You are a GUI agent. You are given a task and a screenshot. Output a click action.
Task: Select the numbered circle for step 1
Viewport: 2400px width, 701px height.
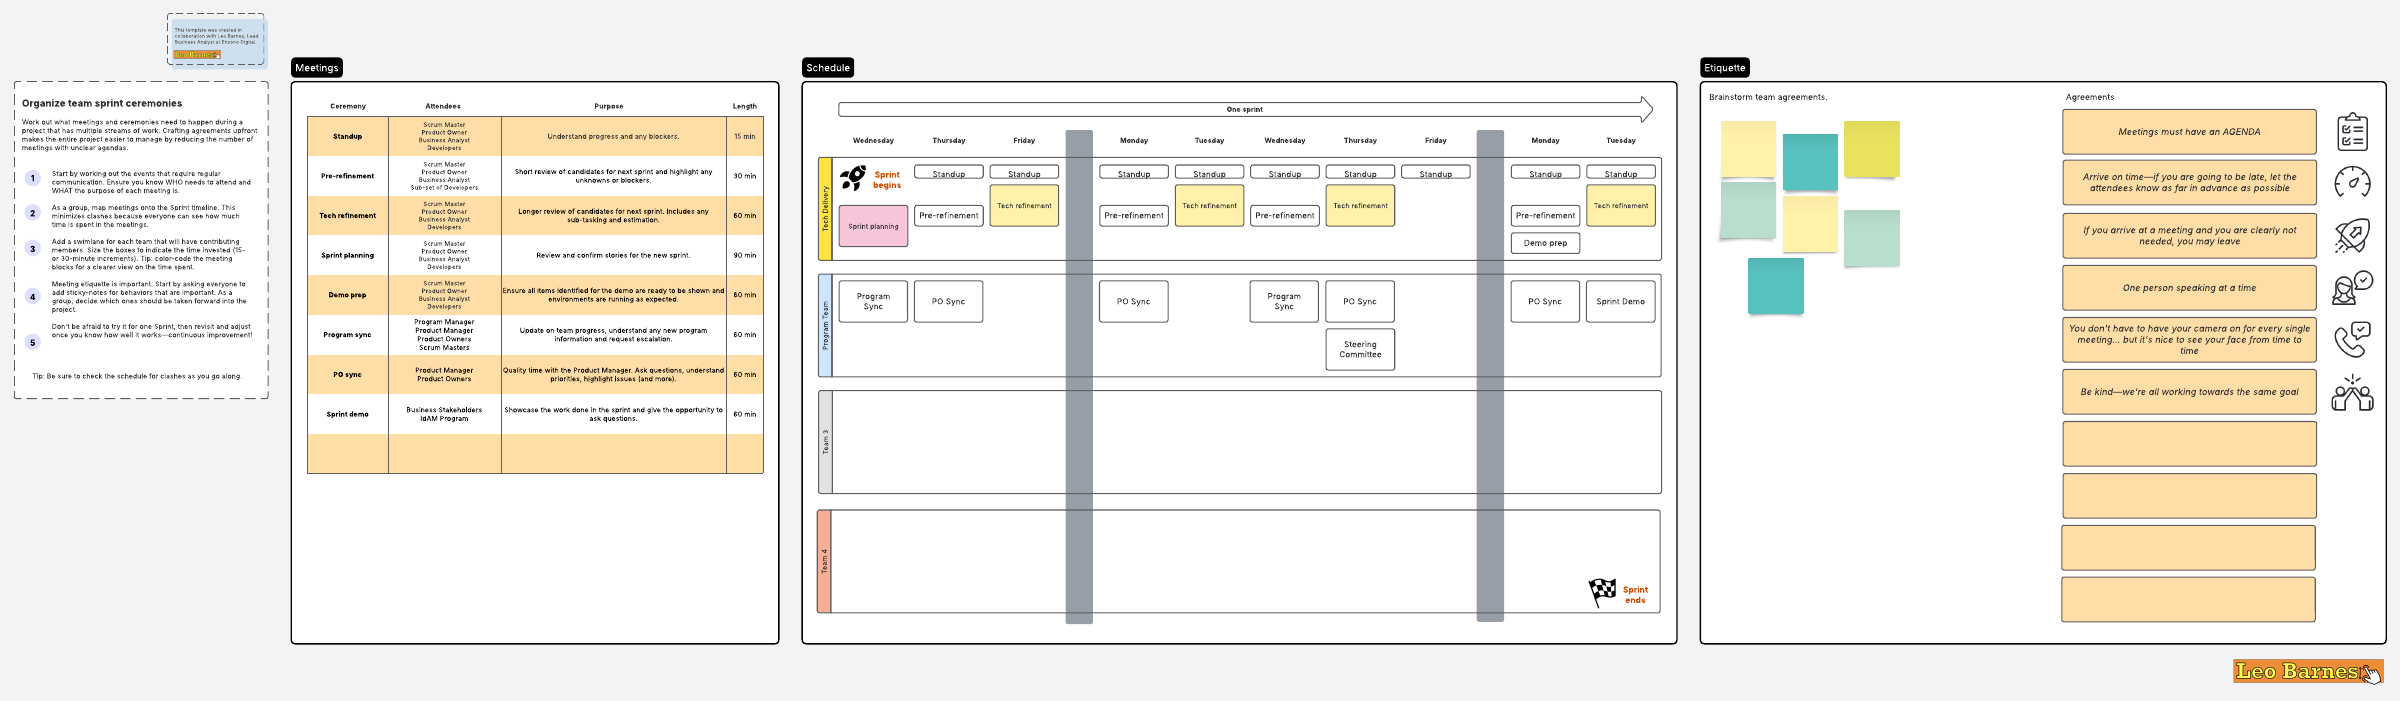click(x=33, y=178)
